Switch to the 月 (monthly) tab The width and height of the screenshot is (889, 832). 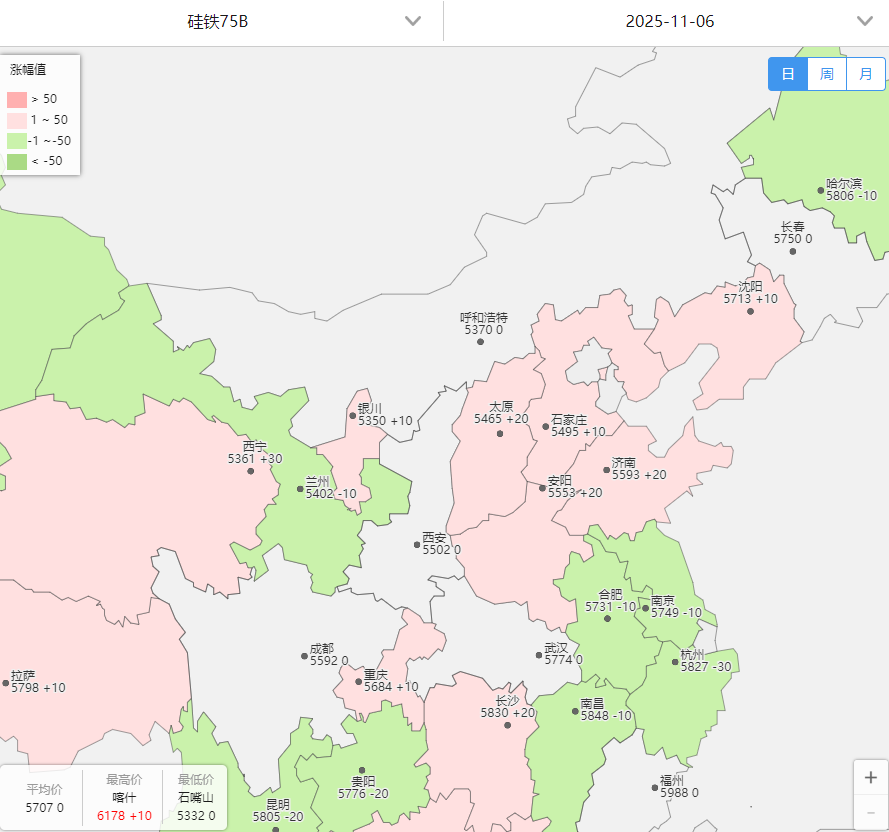point(866,74)
